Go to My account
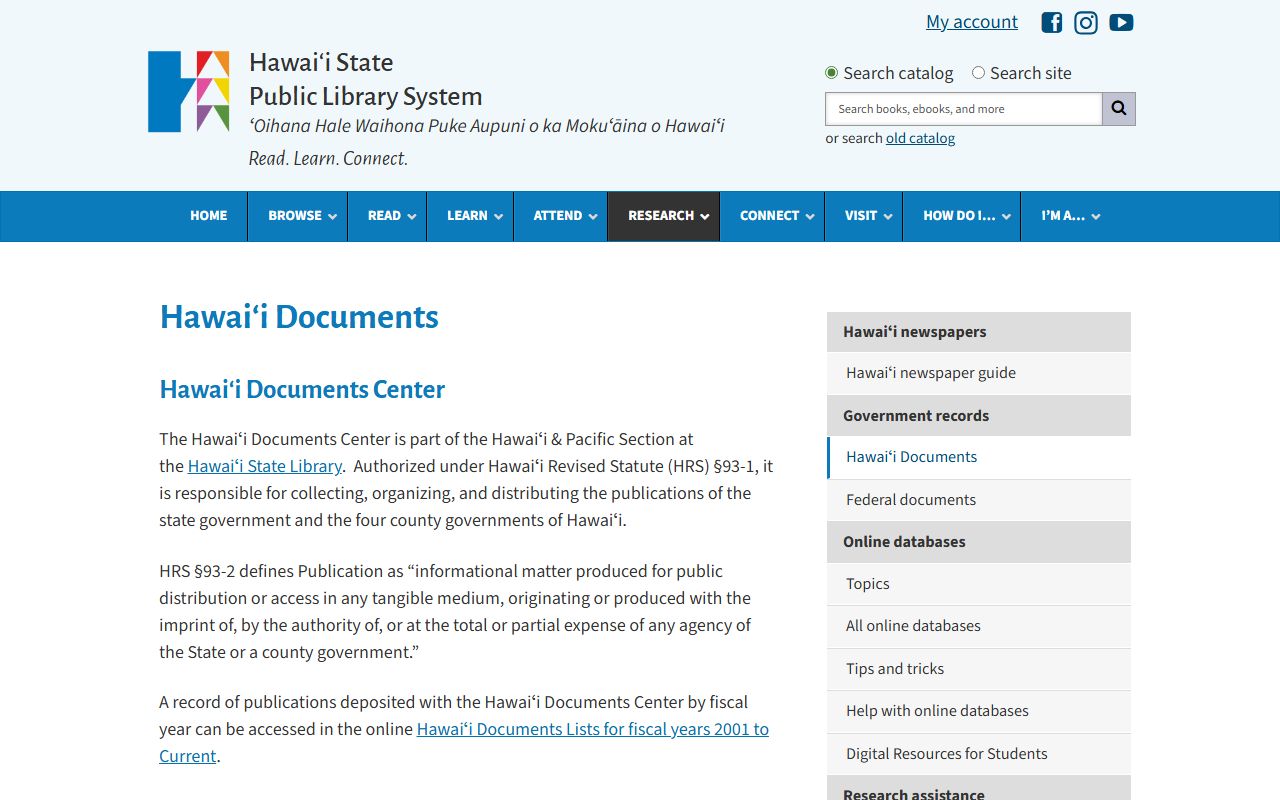1280x800 pixels. pos(972,22)
